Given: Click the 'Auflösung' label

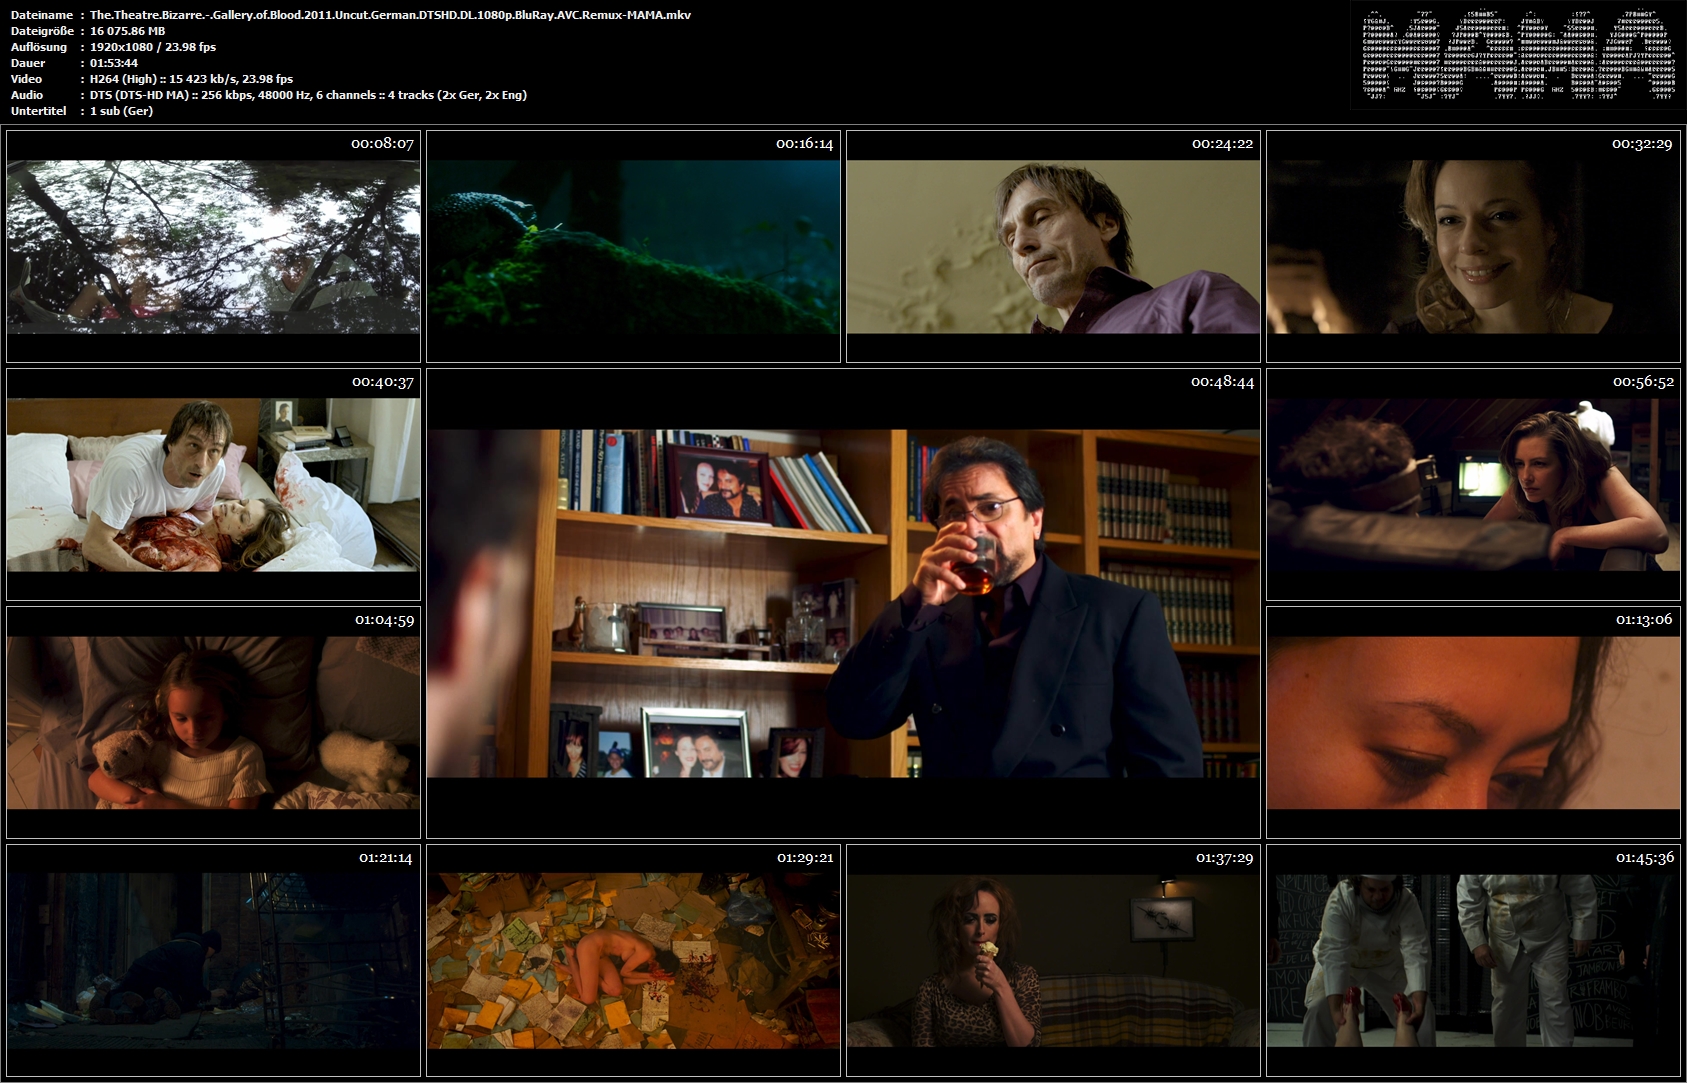Looking at the screenshot, I should 39,47.
